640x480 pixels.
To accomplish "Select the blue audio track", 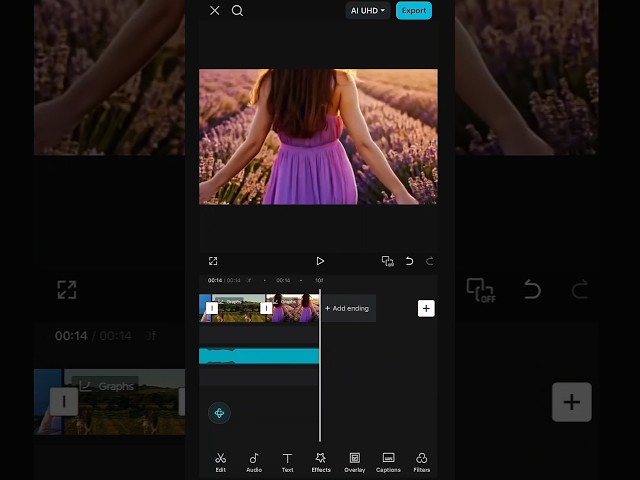I will [x=259, y=356].
